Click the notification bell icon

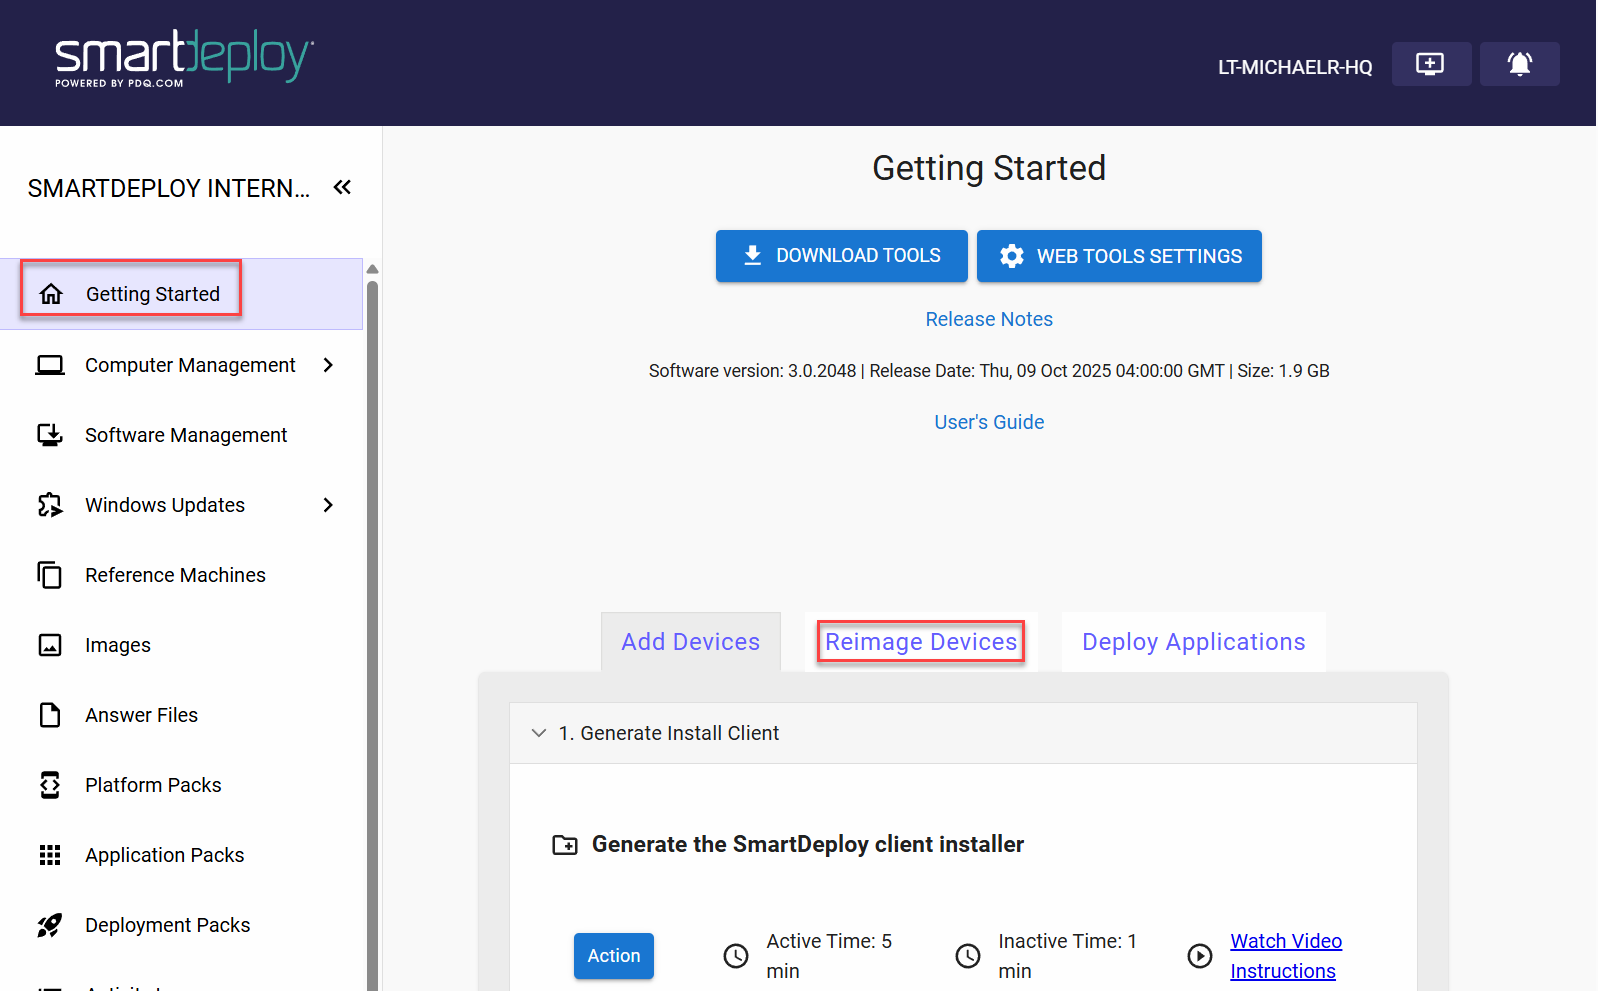pyautogui.click(x=1519, y=64)
